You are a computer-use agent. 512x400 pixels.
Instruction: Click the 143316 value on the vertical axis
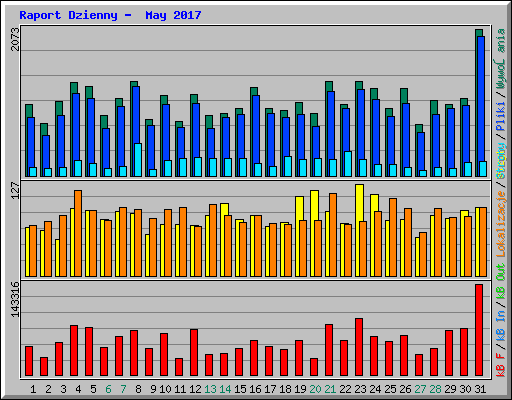[x=15, y=299]
